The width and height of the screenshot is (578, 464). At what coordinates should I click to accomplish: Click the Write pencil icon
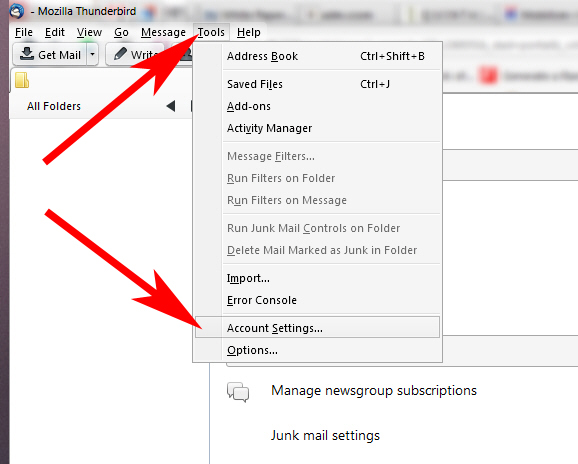point(120,54)
